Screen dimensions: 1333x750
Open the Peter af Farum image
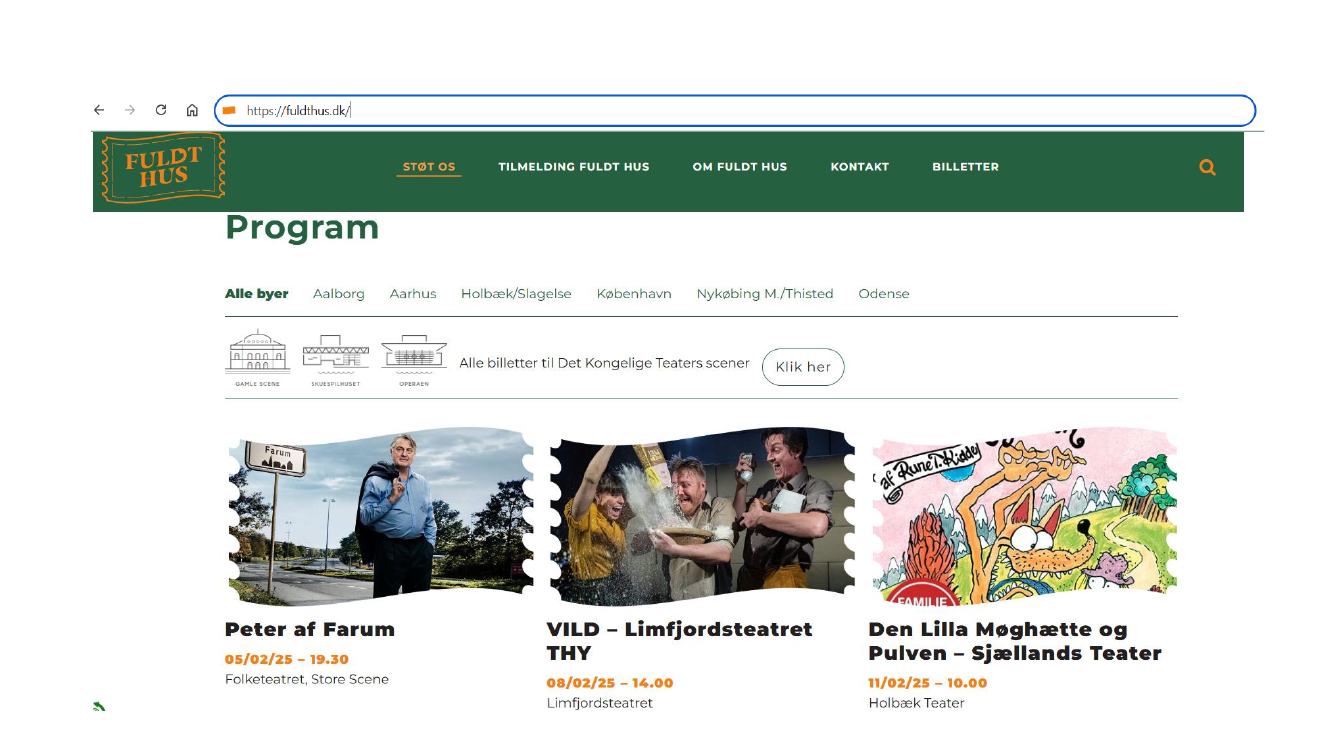pos(381,516)
